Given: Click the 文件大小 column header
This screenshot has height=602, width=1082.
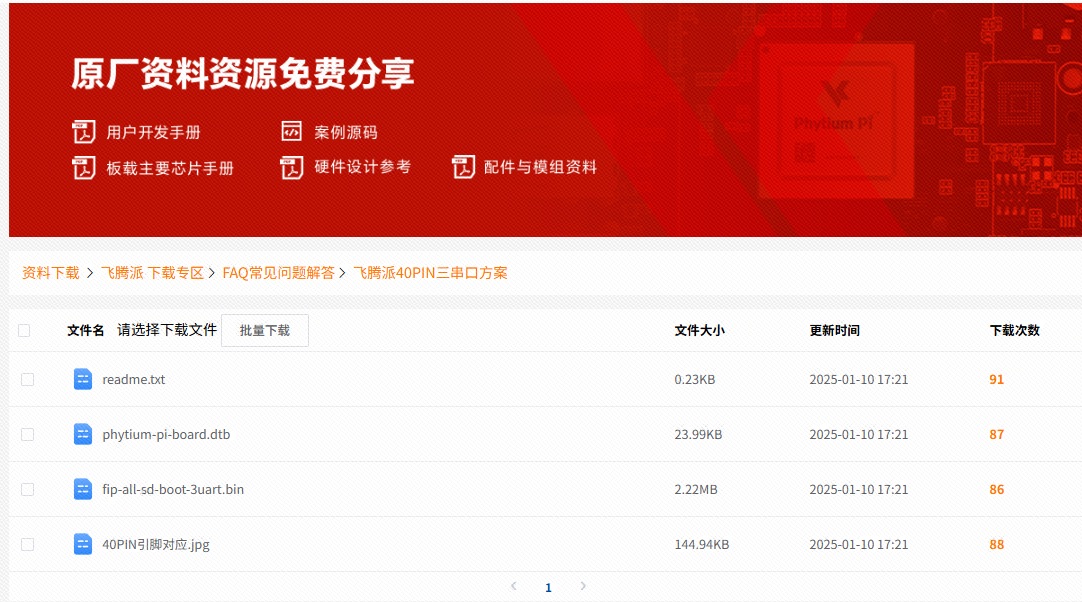Looking at the screenshot, I should click(700, 331).
